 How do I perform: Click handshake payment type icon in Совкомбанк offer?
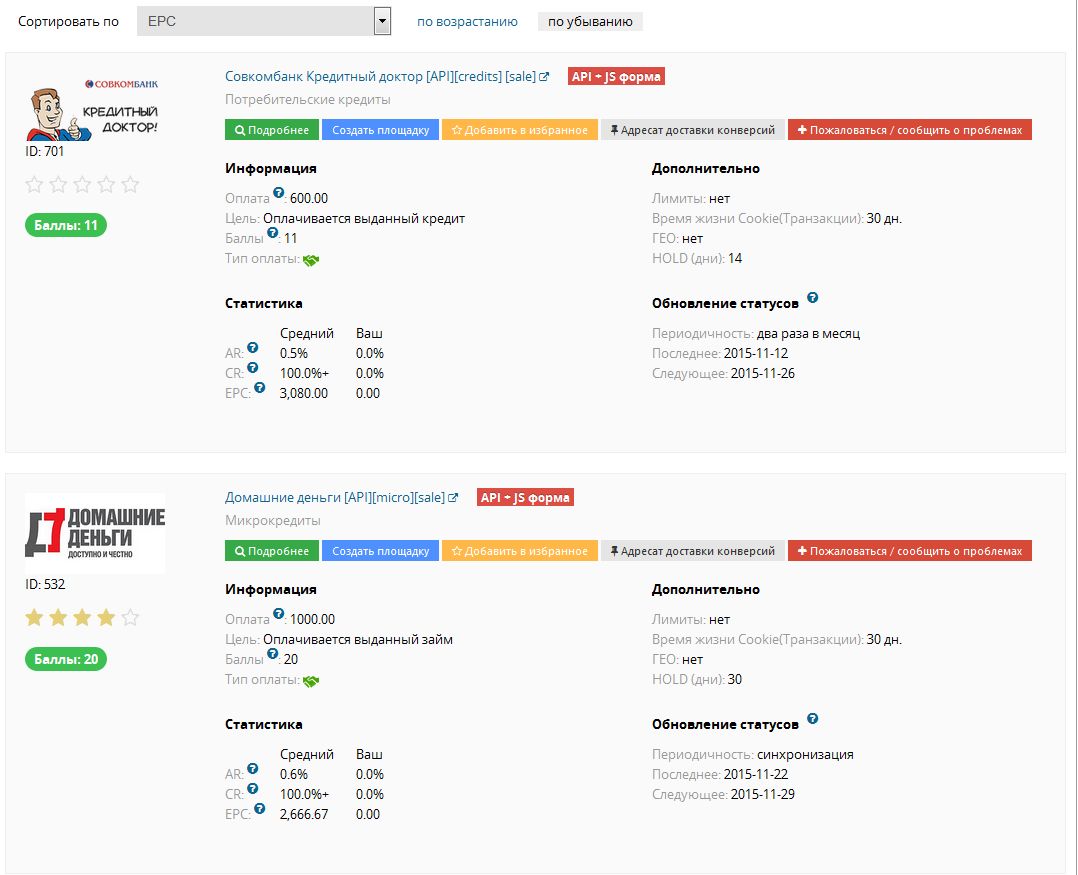(x=311, y=260)
